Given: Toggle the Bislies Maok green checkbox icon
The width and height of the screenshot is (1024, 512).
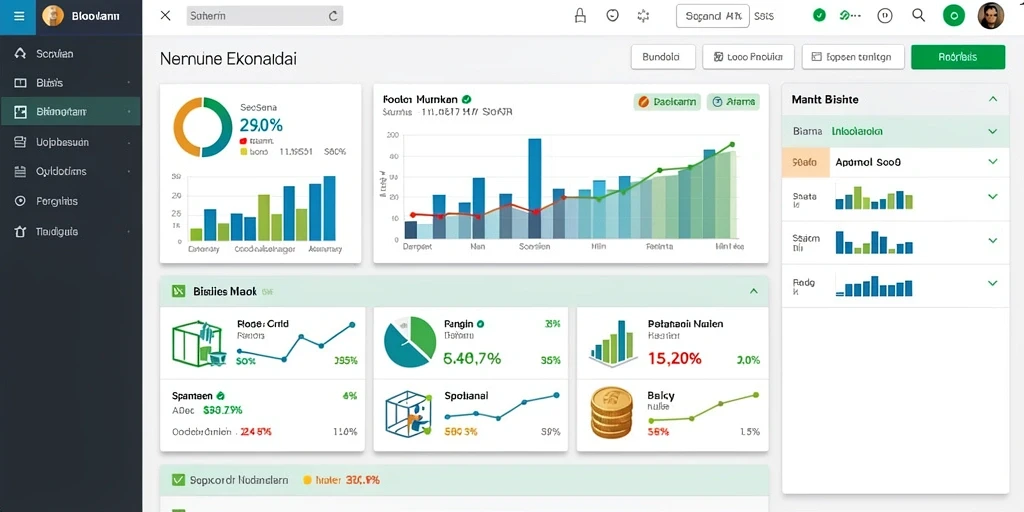Looking at the screenshot, I should 178,291.
